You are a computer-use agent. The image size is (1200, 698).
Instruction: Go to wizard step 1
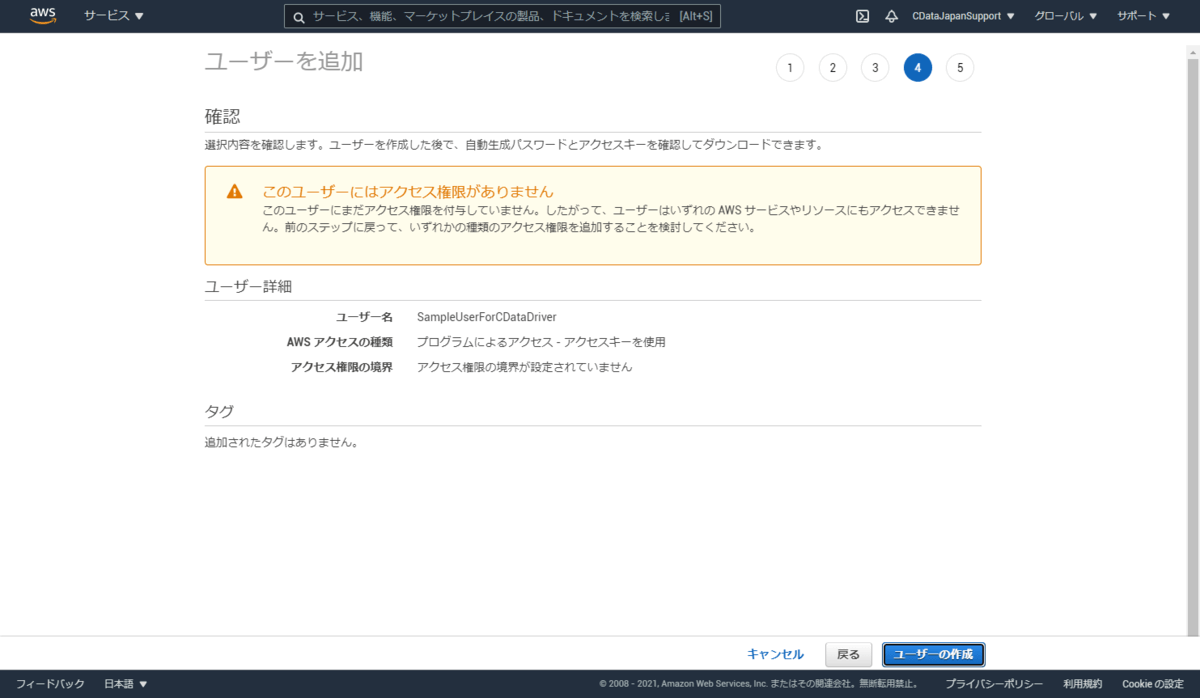click(x=789, y=67)
